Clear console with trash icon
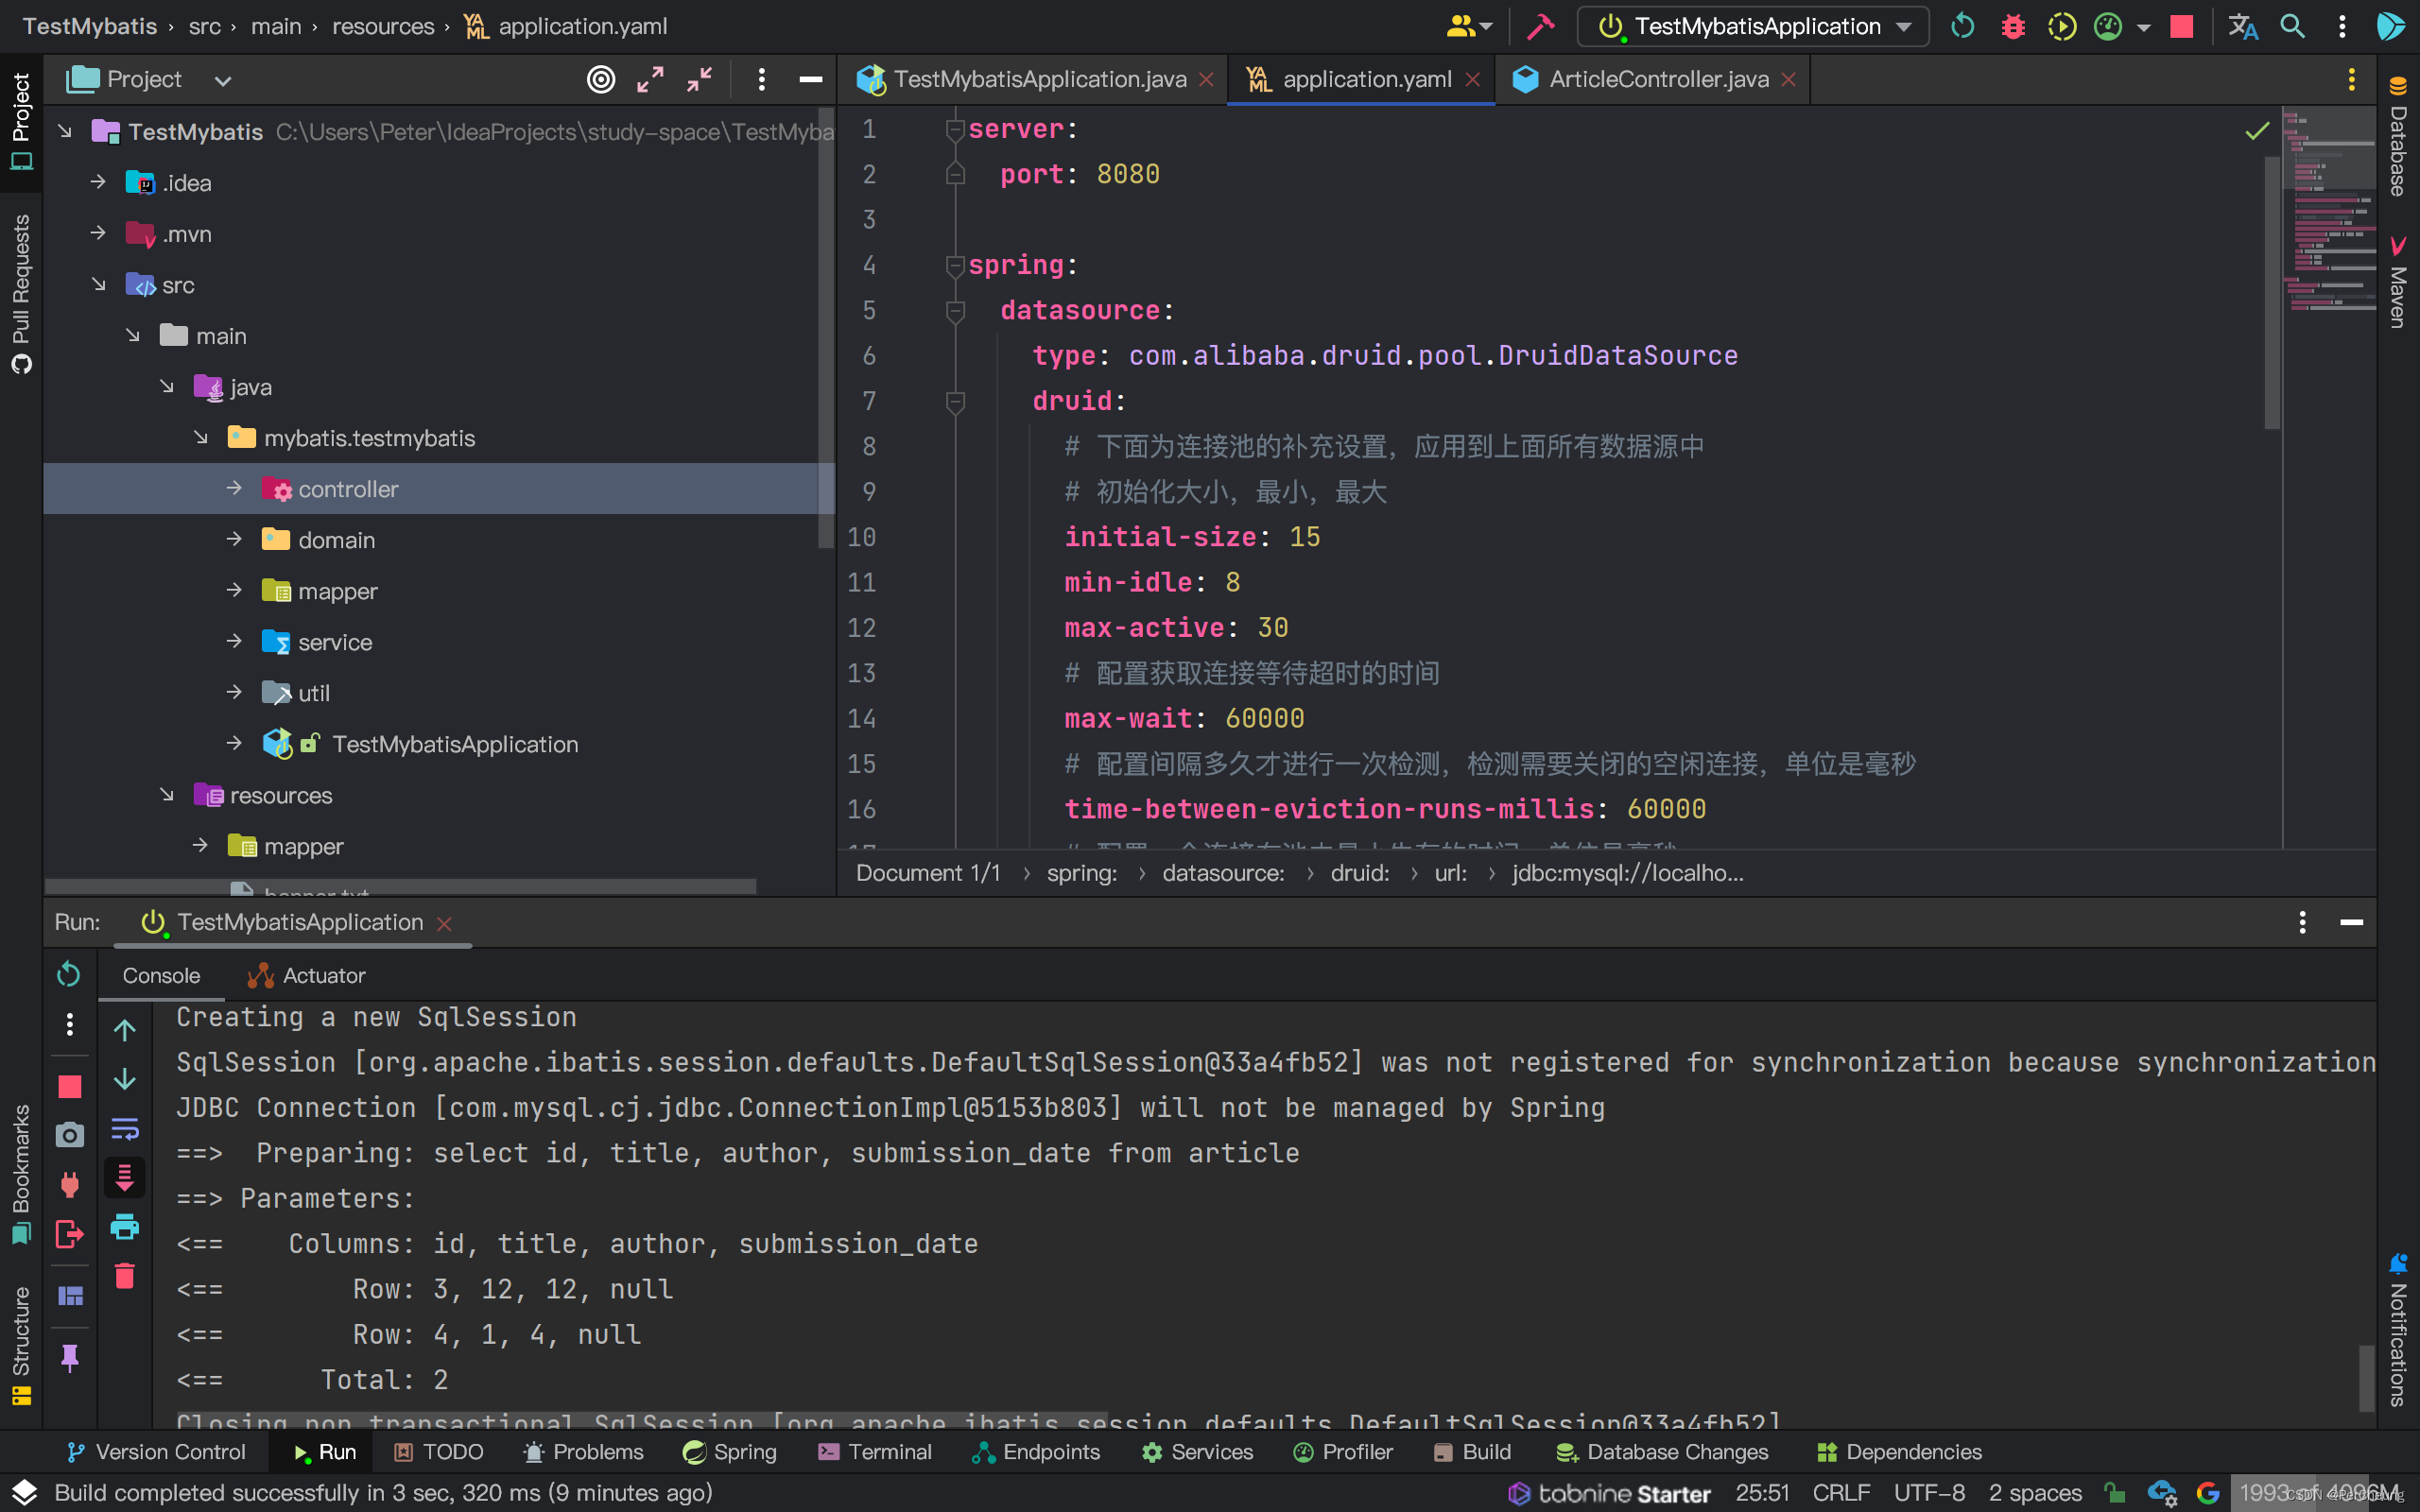 (x=124, y=1276)
